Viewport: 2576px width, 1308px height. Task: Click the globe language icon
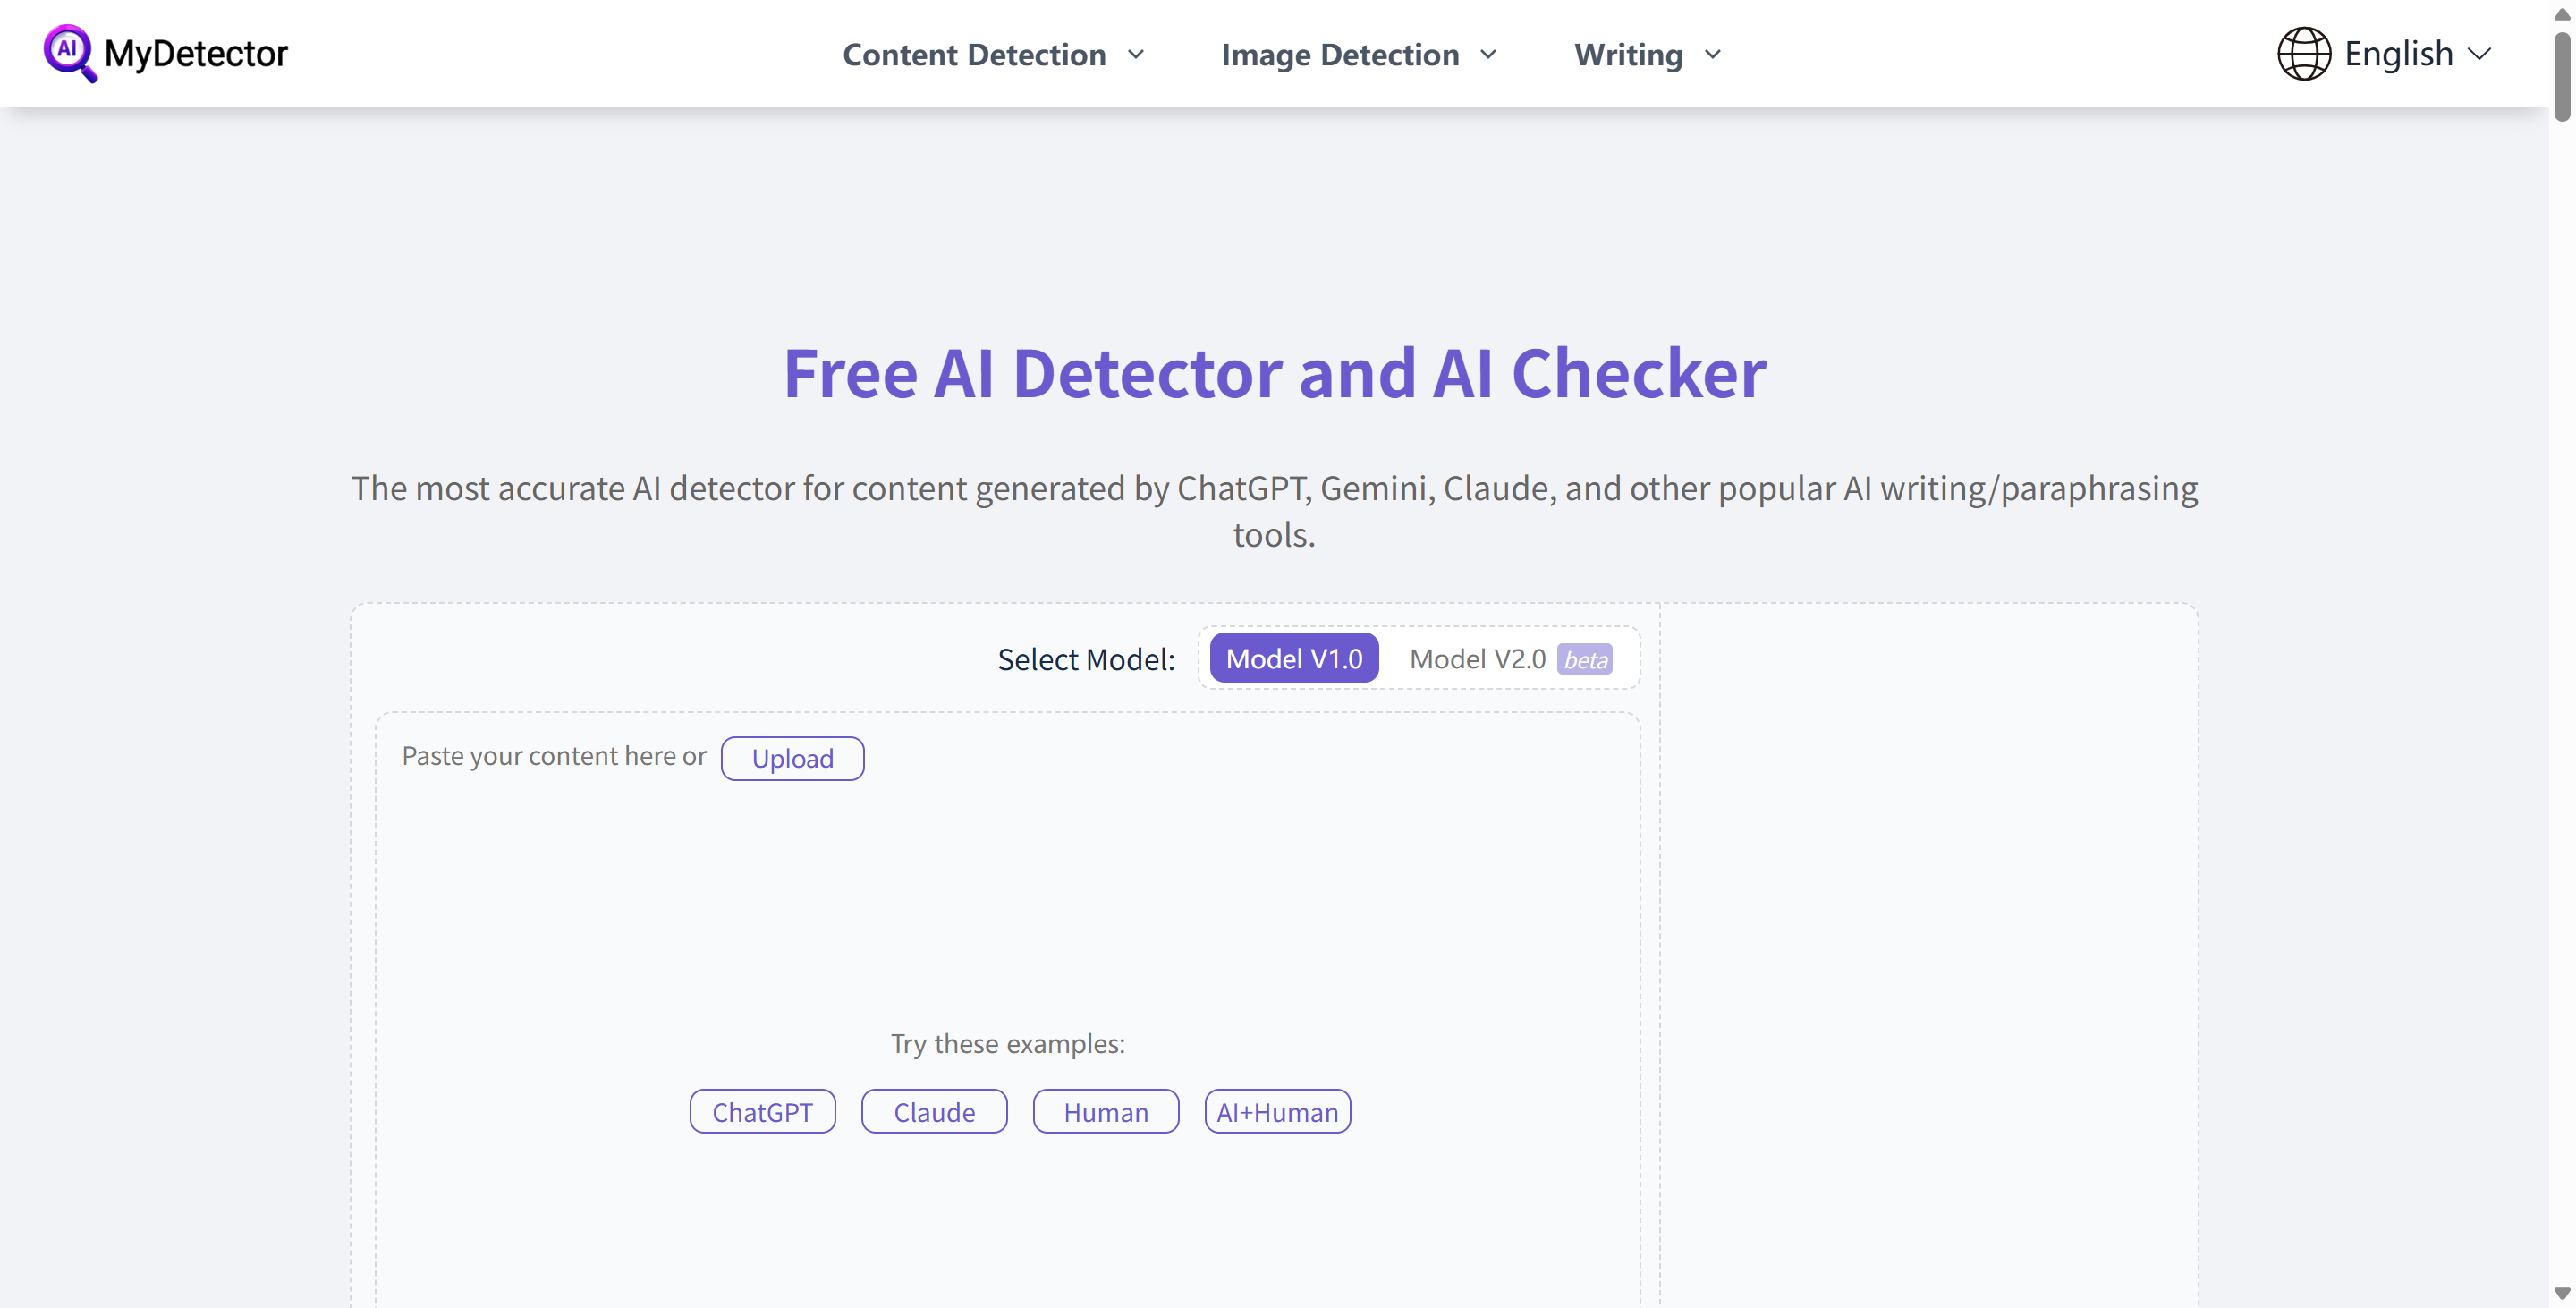(2303, 52)
